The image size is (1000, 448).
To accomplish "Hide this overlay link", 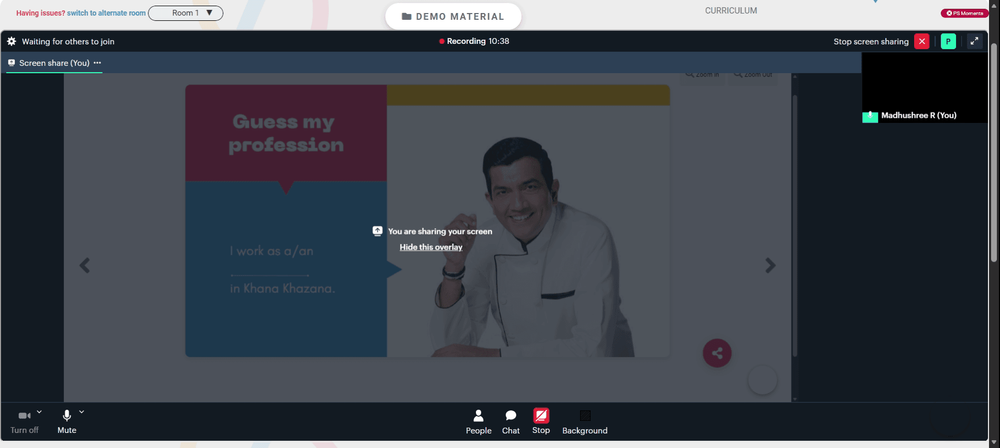I will coord(431,247).
